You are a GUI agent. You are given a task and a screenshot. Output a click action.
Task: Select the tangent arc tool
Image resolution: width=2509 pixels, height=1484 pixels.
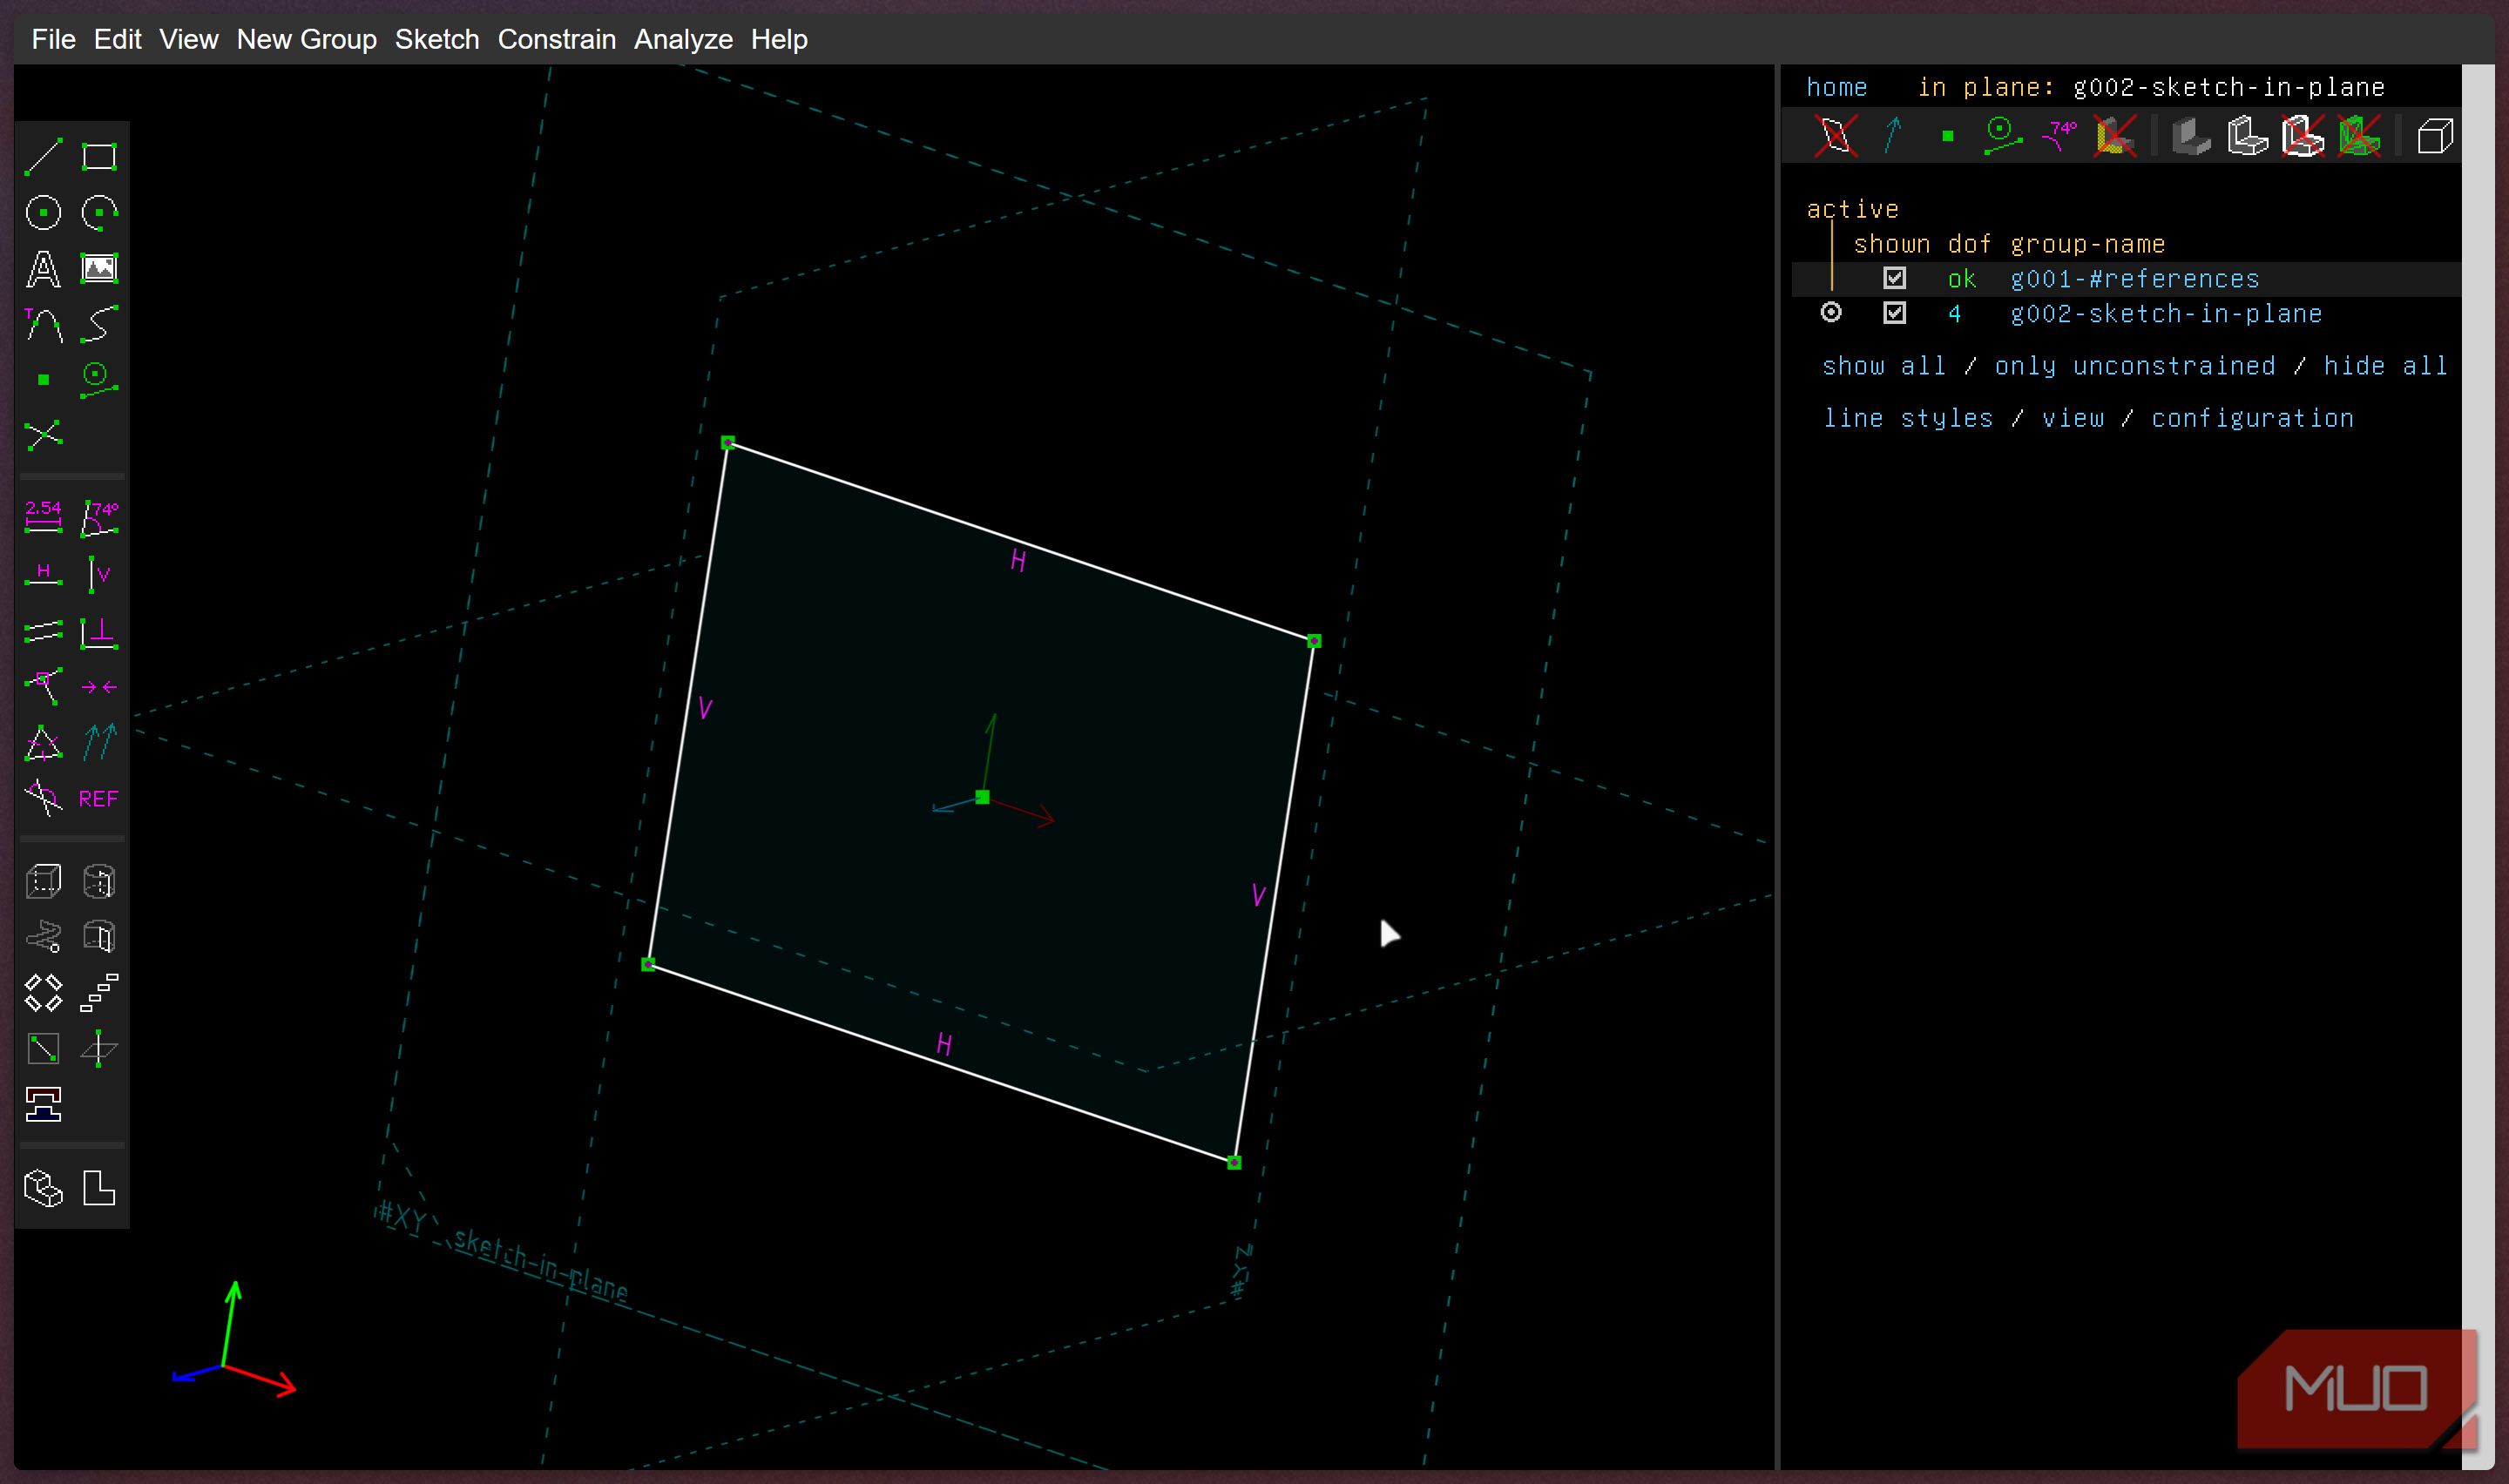[x=43, y=325]
